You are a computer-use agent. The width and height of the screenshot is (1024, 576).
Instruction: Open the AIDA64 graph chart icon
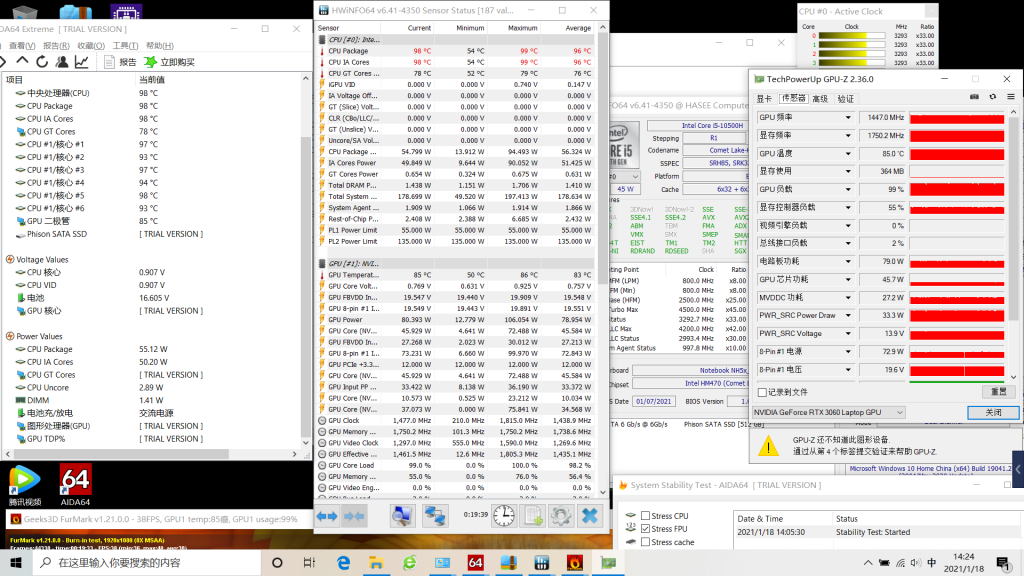(82, 61)
